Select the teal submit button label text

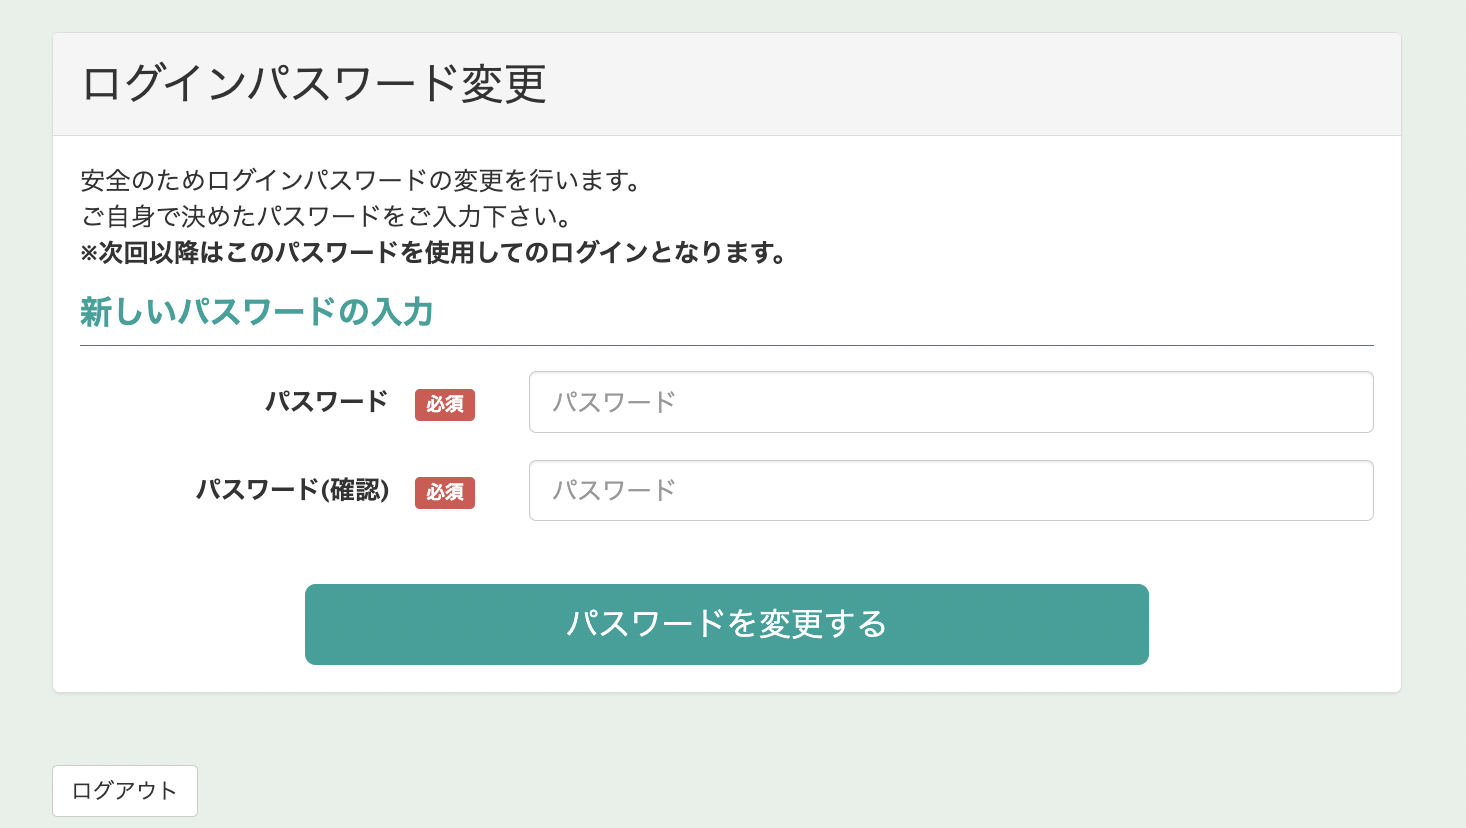726,623
